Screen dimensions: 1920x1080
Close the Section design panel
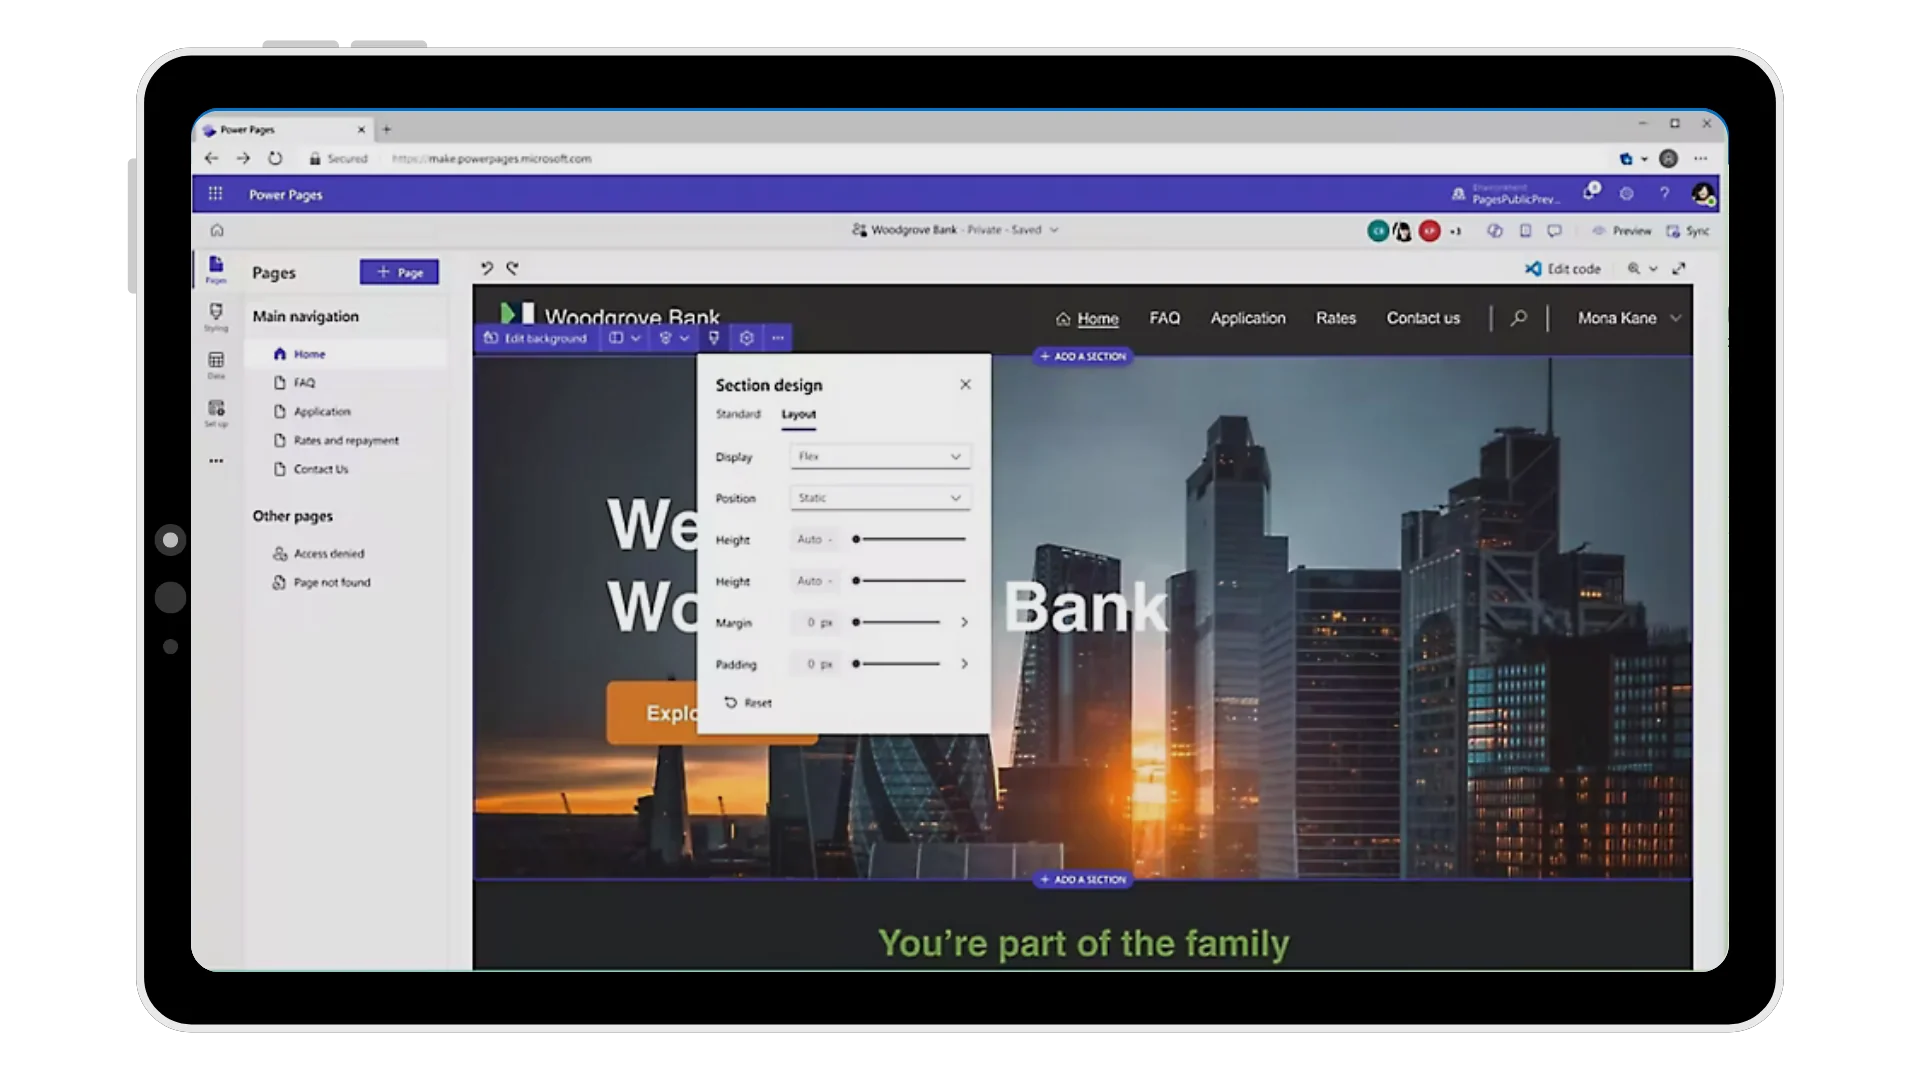(965, 384)
